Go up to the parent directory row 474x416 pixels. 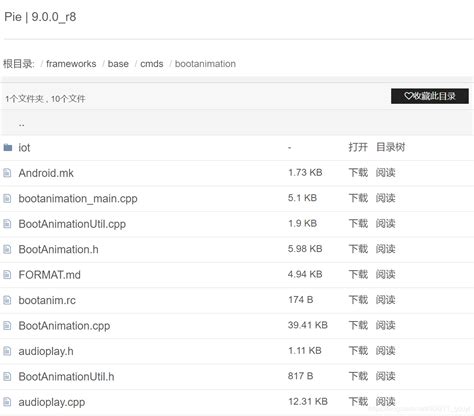237,124
